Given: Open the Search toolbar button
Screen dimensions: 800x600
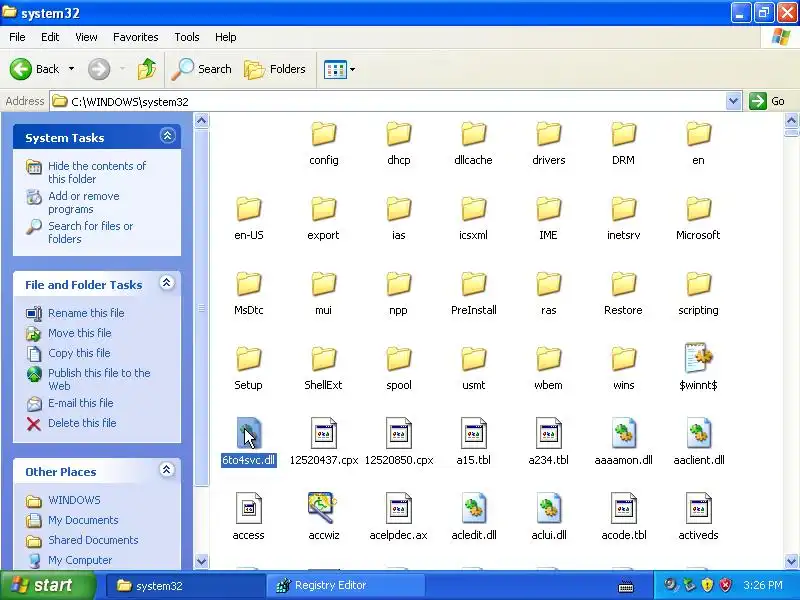Looking at the screenshot, I should (x=202, y=69).
